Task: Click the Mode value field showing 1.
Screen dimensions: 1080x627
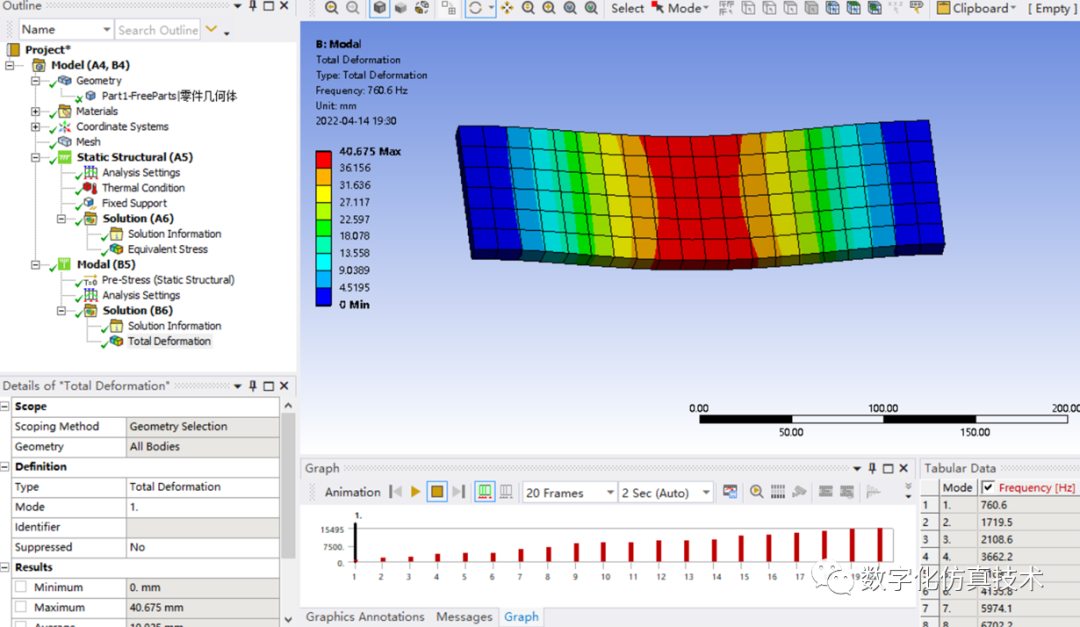Action: [202, 506]
